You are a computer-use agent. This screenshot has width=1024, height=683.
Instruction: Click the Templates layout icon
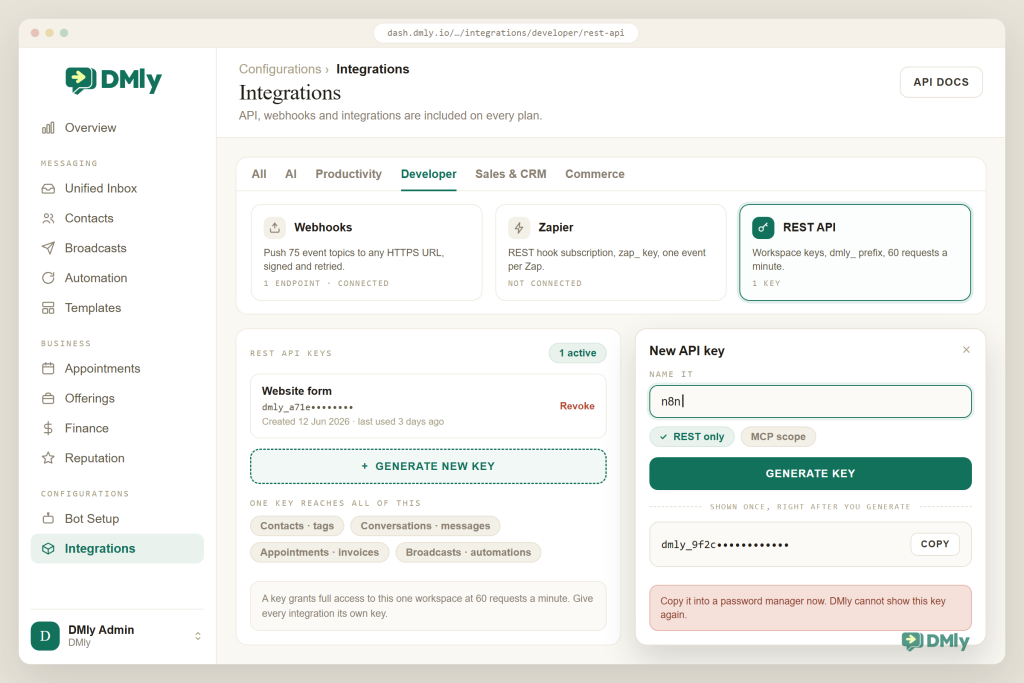tap(48, 308)
